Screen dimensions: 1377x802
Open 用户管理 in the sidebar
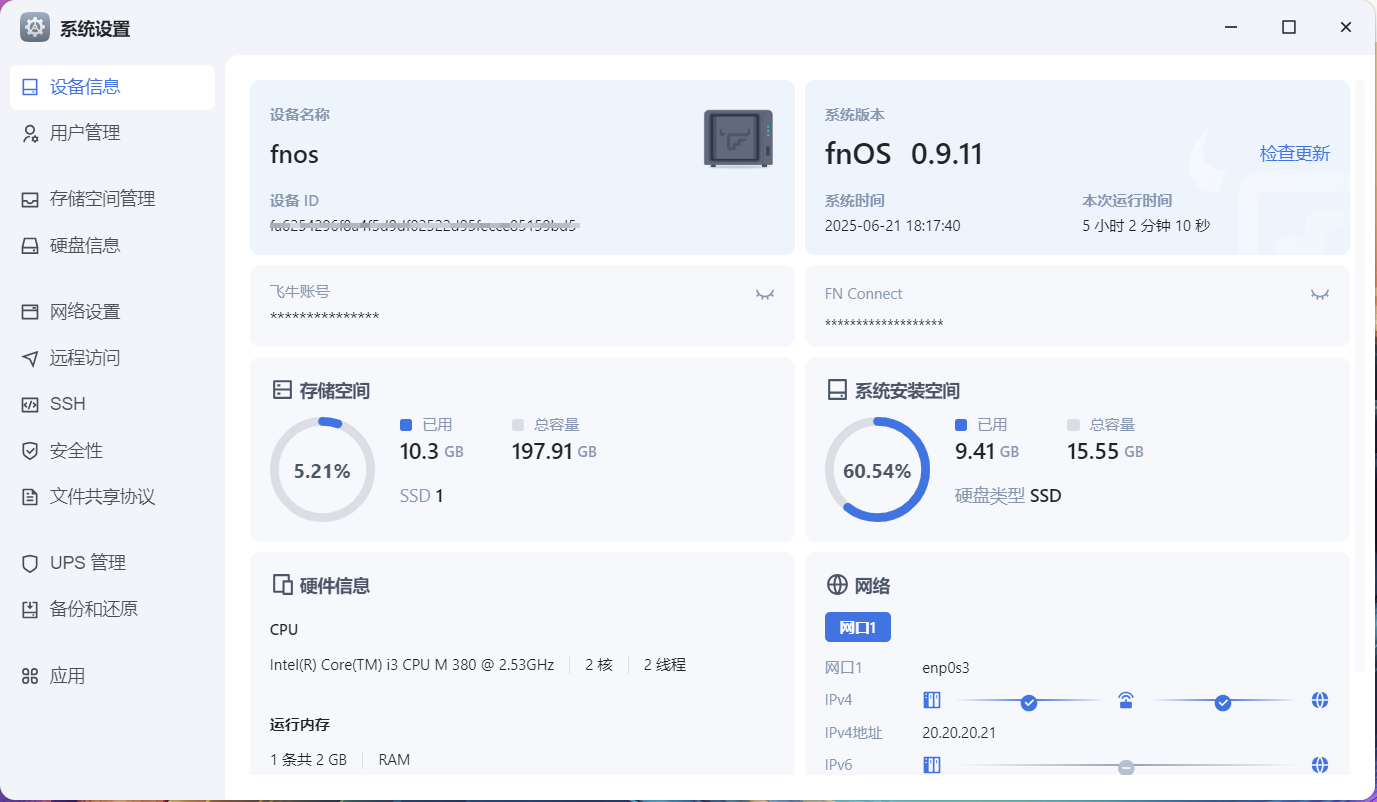pos(112,133)
